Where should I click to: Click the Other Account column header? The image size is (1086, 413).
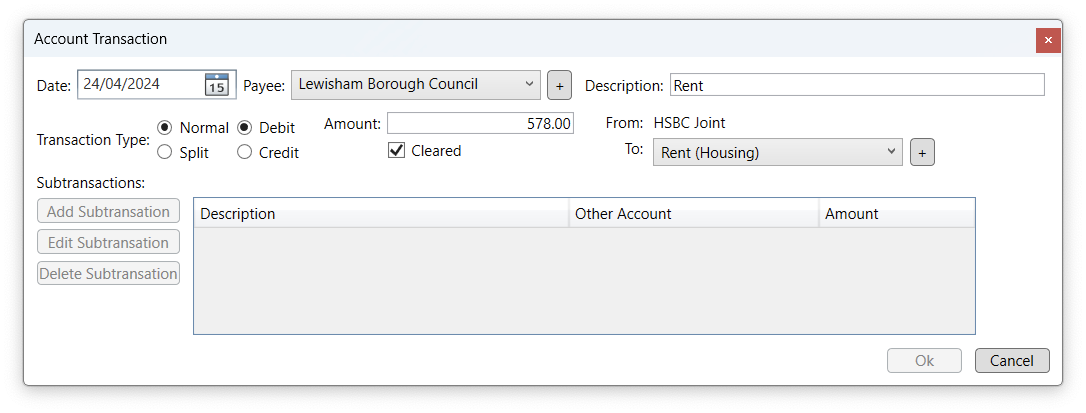[x=694, y=213]
